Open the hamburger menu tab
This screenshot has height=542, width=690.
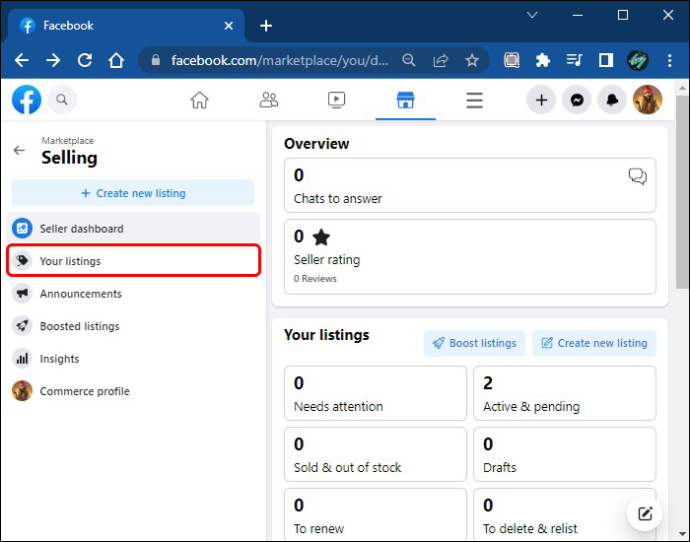(x=474, y=100)
